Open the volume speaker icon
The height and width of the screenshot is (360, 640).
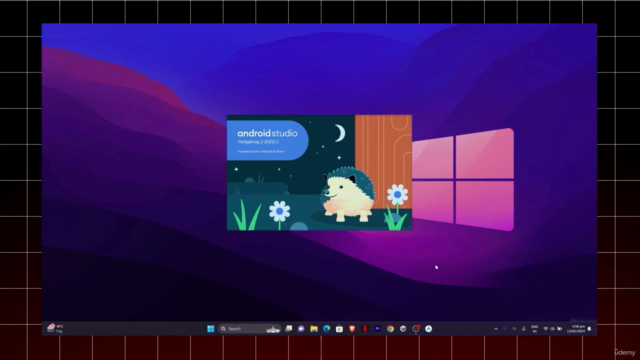(552, 329)
